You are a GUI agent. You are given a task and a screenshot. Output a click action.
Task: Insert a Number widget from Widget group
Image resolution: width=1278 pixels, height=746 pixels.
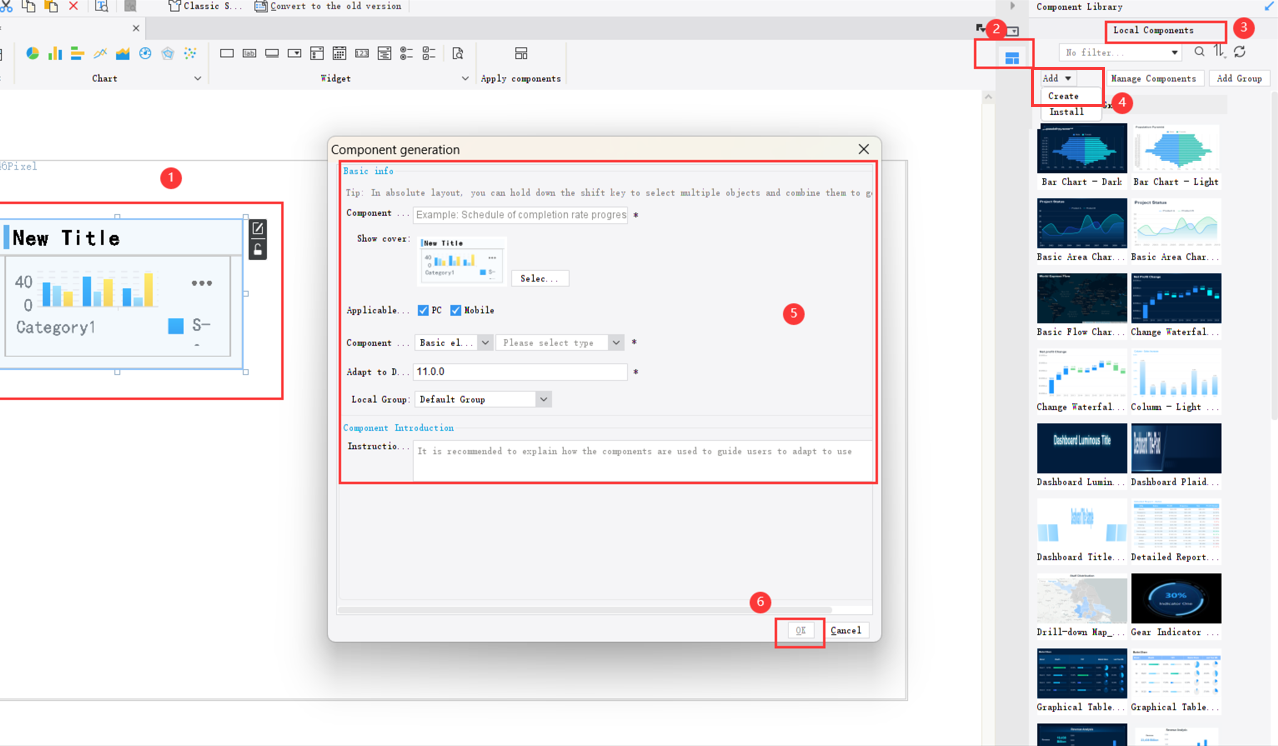(363, 53)
